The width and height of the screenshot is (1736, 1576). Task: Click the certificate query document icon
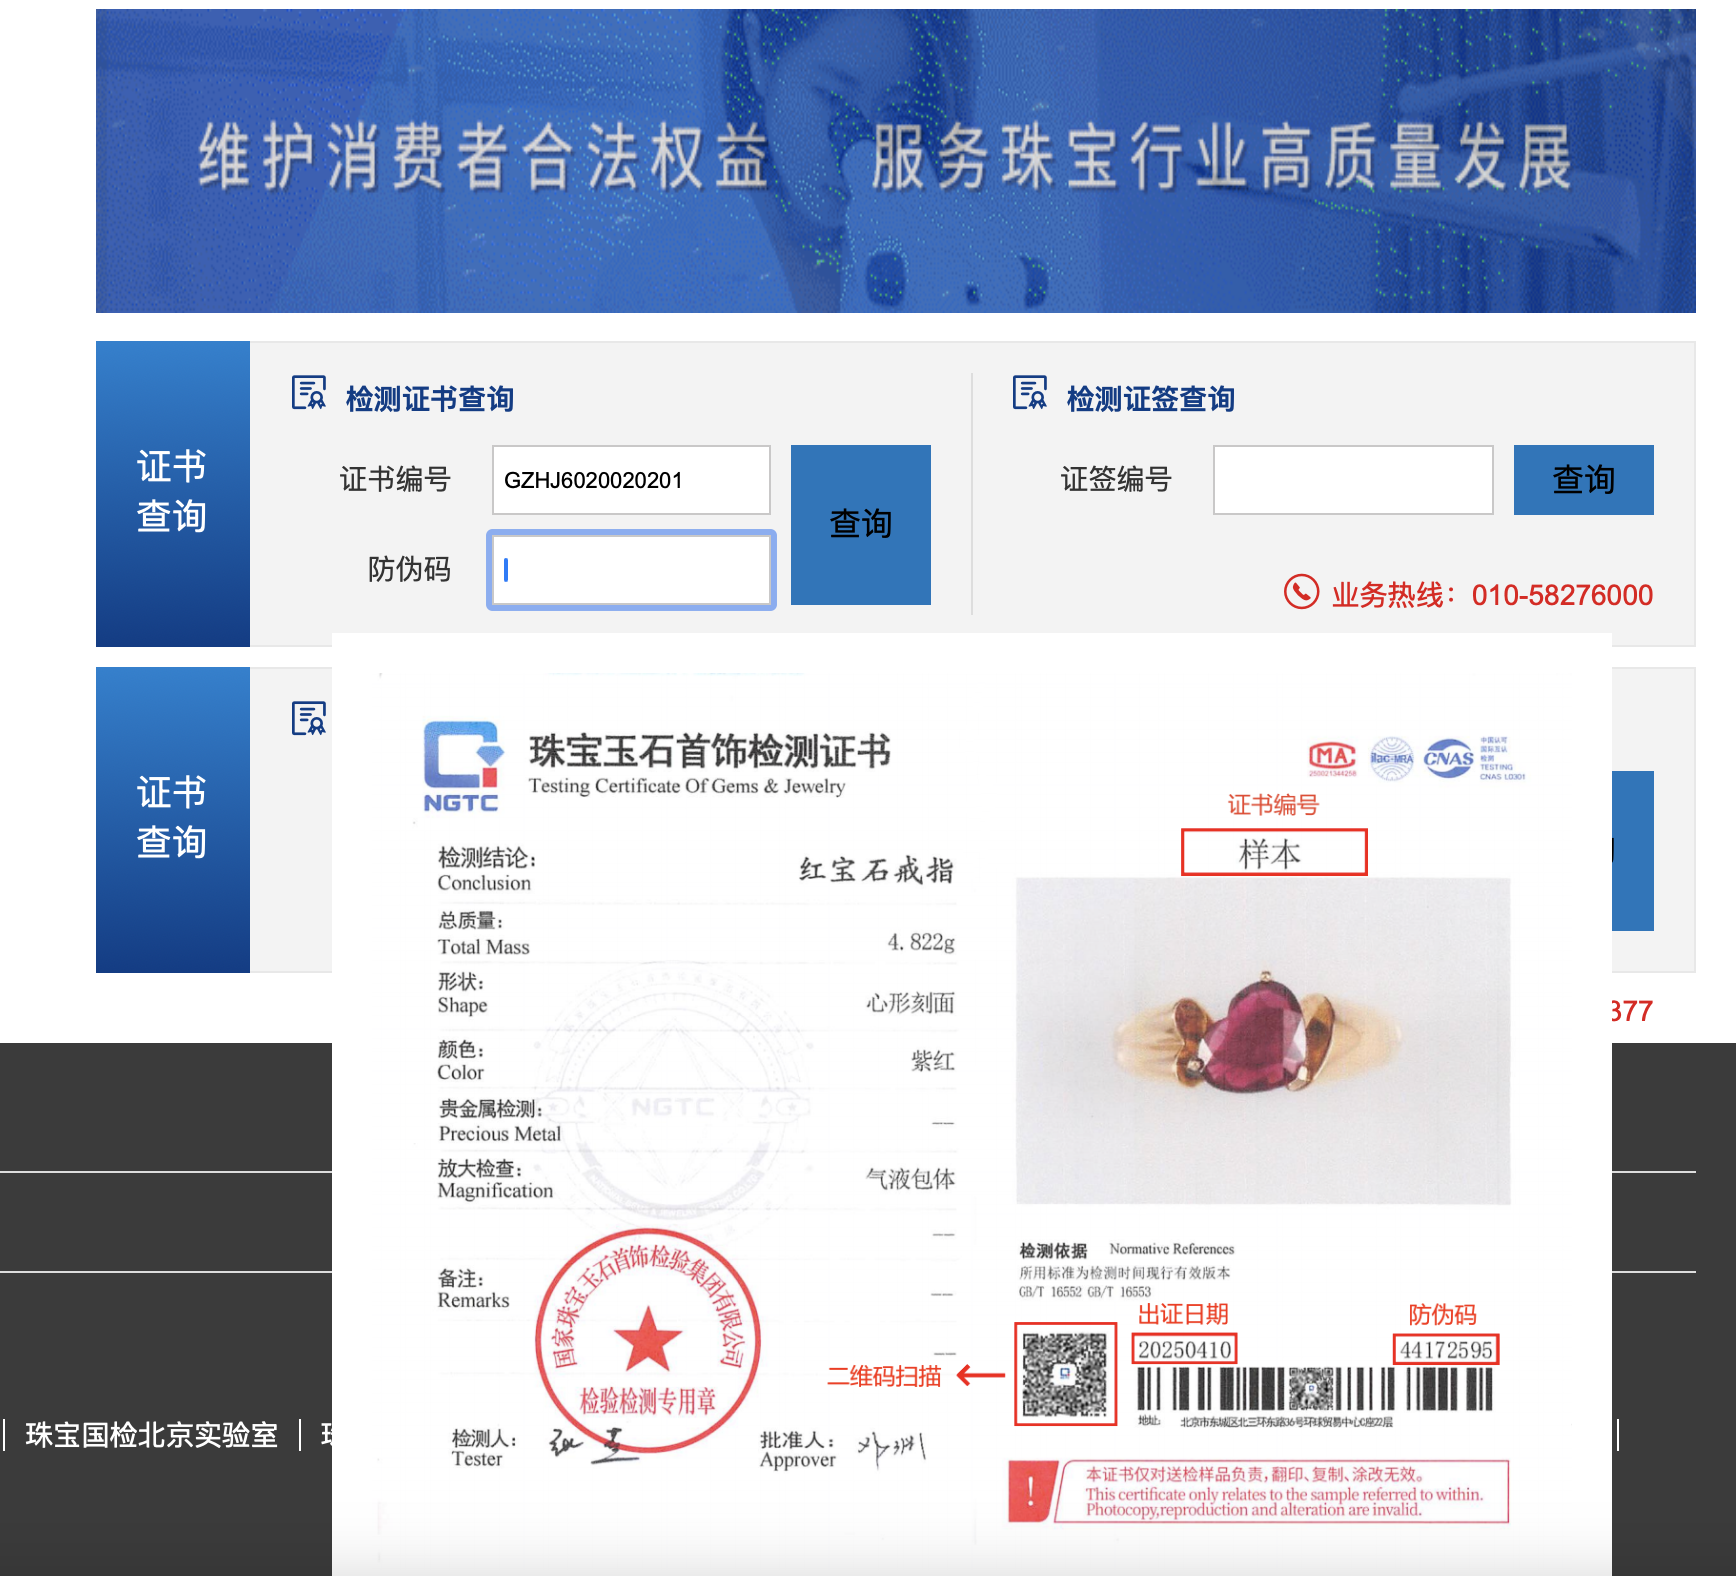pos(308,393)
